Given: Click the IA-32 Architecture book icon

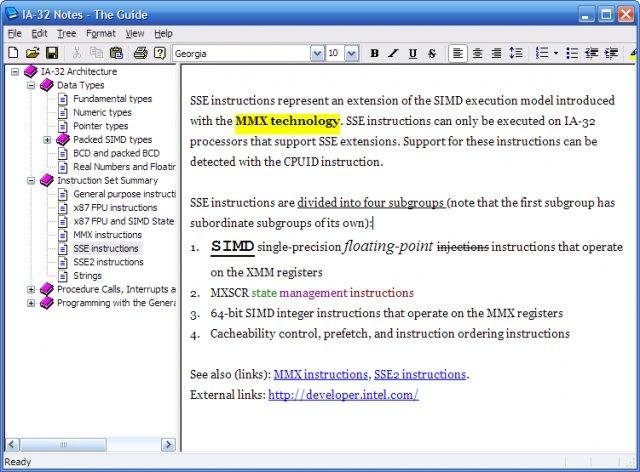Looking at the screenshot, I should click(31, 71).
